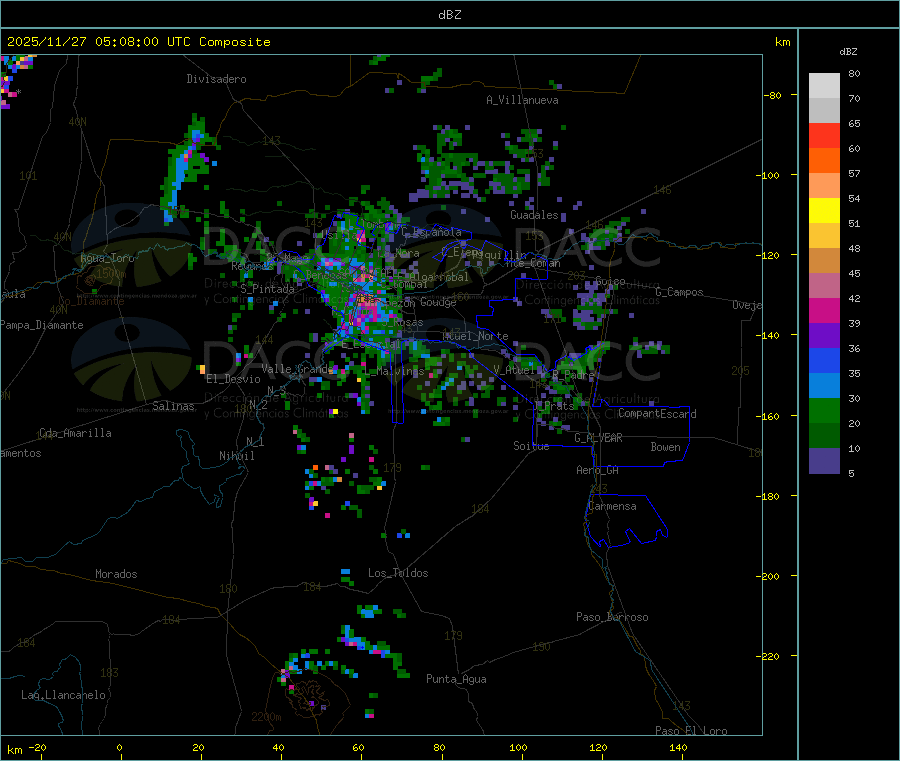Screen dimensions: 900x761
Task: Pick the white 70-80 dBZ legend swatch
Action: pyautogui.click(x=824, y=86)
